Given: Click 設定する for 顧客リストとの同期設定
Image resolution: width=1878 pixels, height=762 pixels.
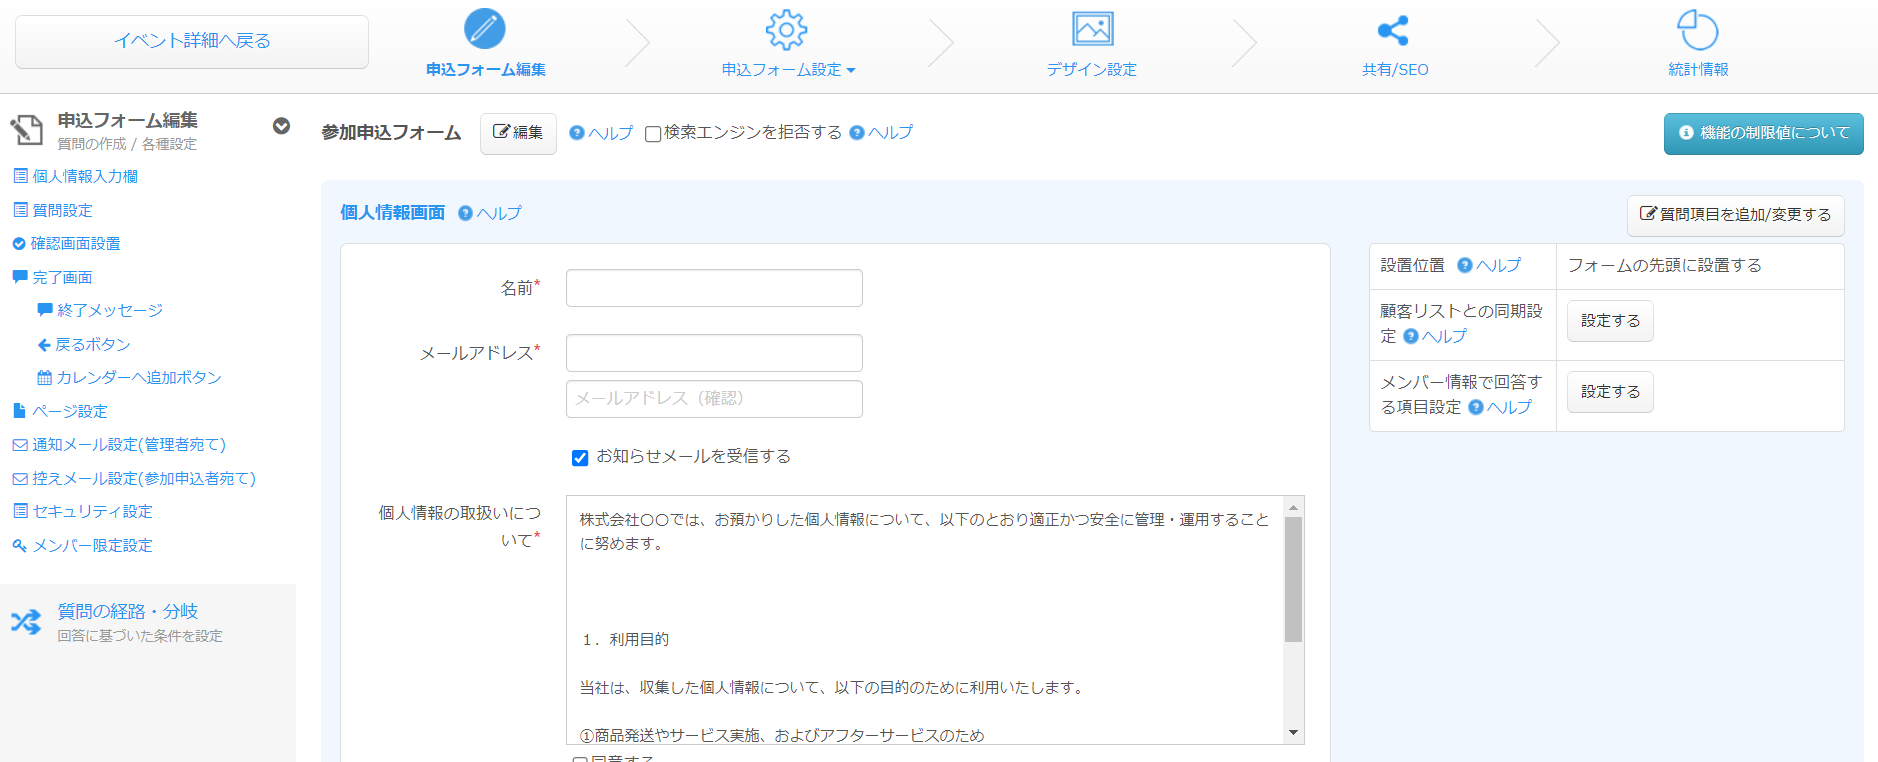Looking at the screenshot, I should 1609,321.
